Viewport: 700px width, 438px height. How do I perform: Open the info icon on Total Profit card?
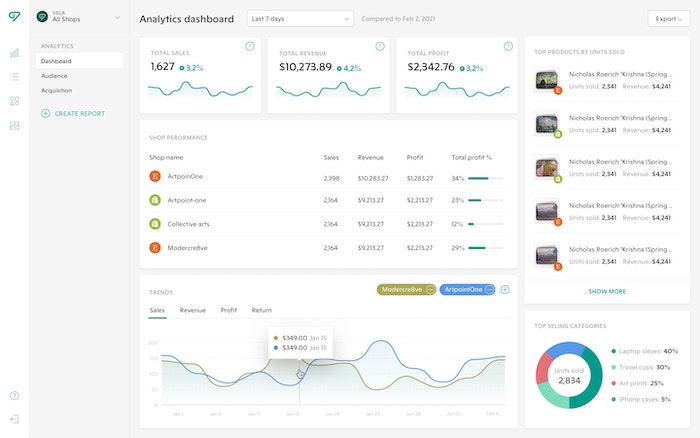click(508, 46)
